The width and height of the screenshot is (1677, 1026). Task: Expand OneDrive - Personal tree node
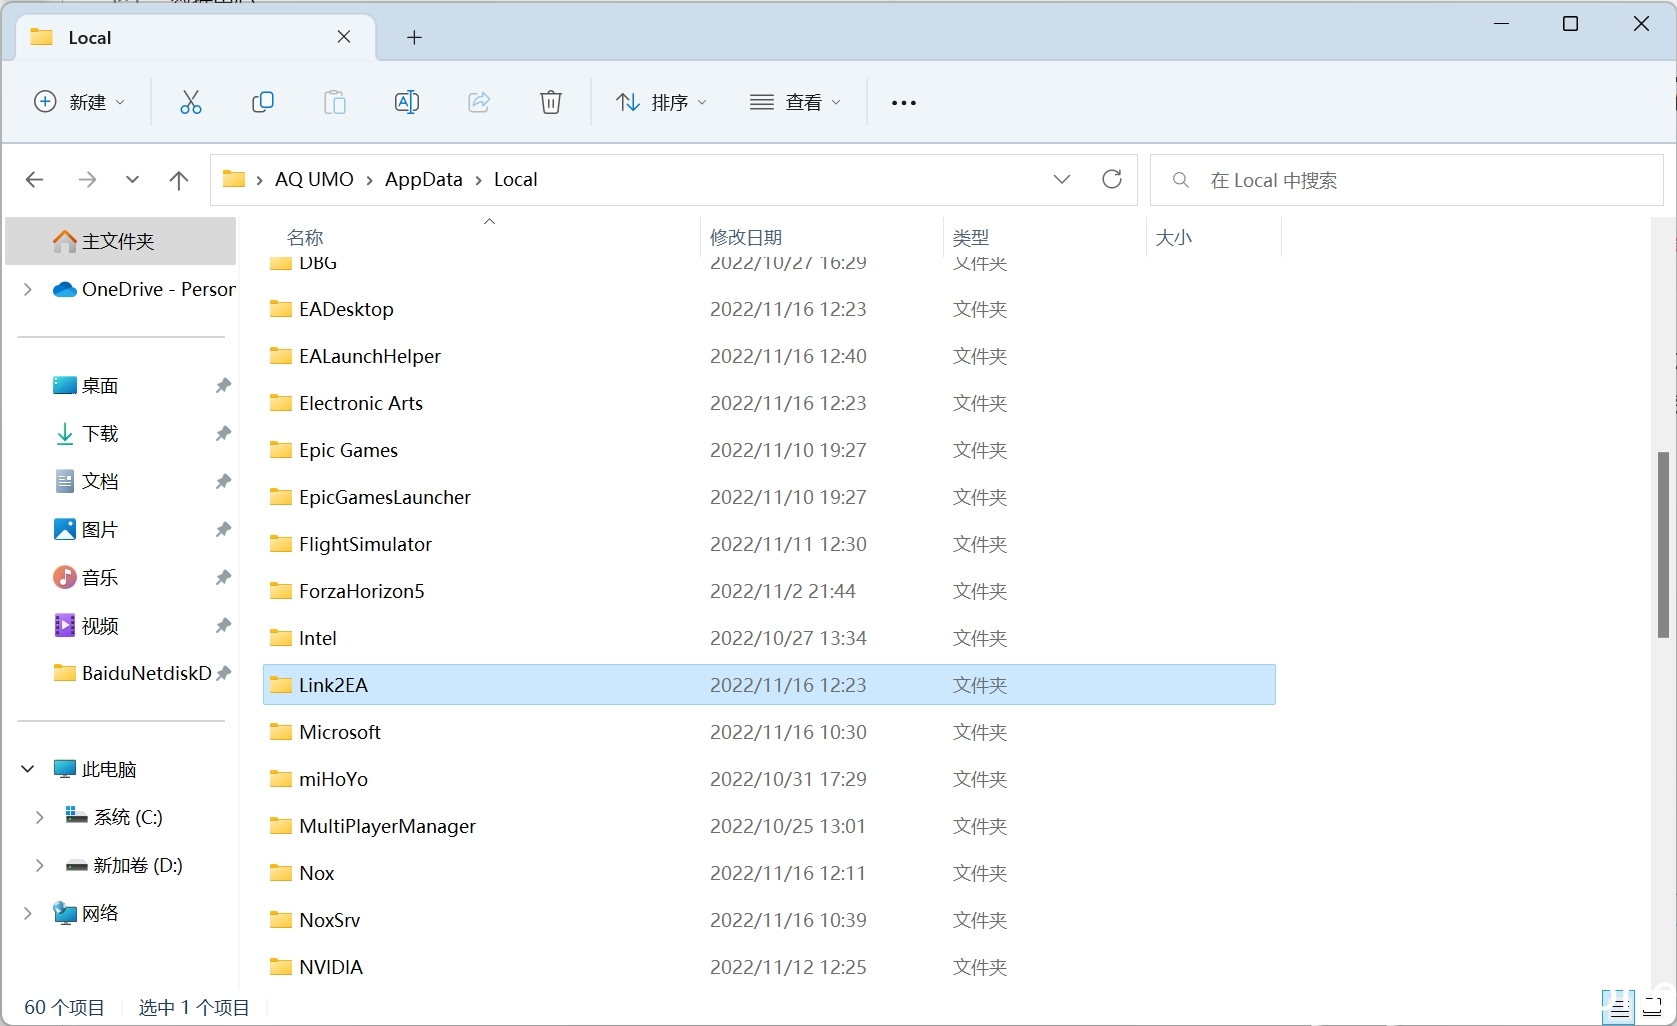coord(28,289)
